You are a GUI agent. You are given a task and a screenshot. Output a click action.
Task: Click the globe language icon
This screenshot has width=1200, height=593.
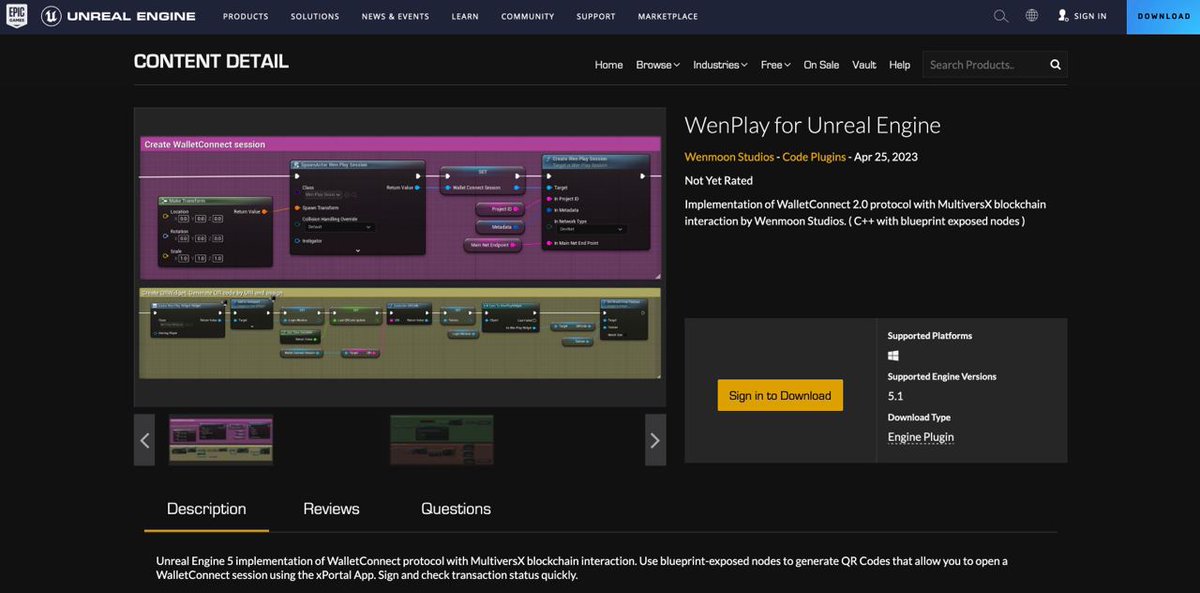1032,16
